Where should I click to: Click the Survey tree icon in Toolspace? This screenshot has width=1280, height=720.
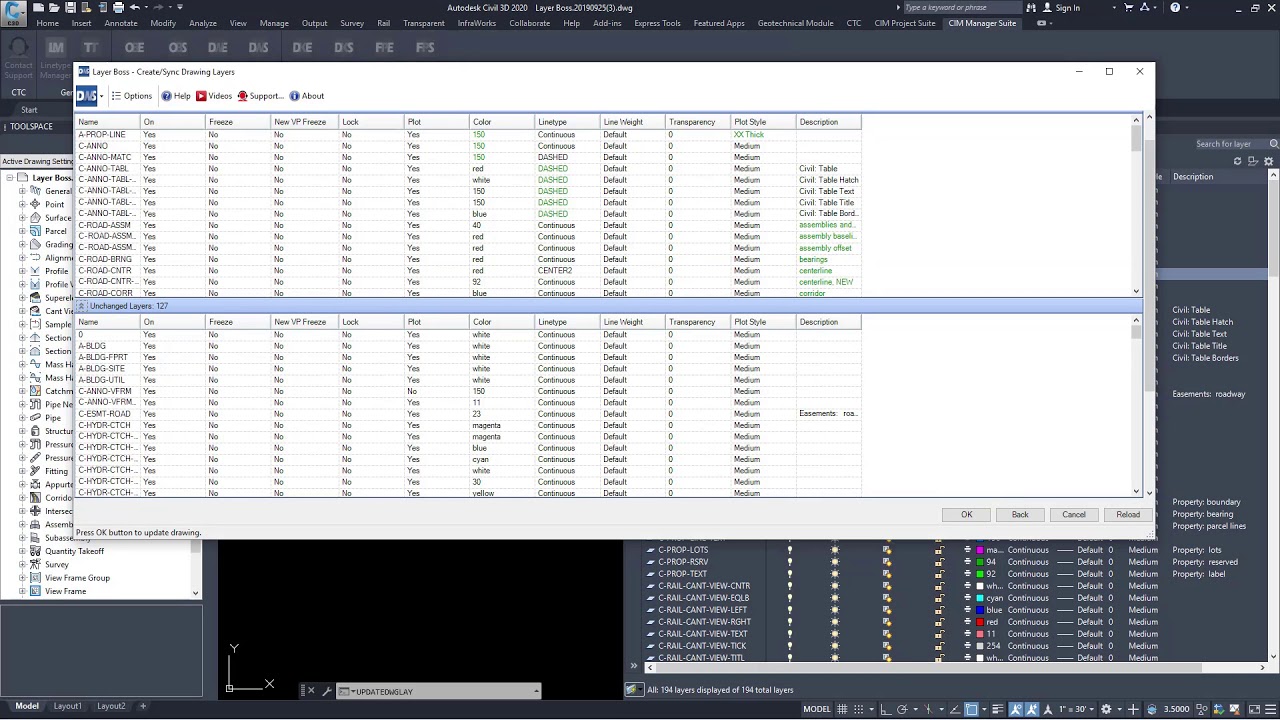[35, 564]
